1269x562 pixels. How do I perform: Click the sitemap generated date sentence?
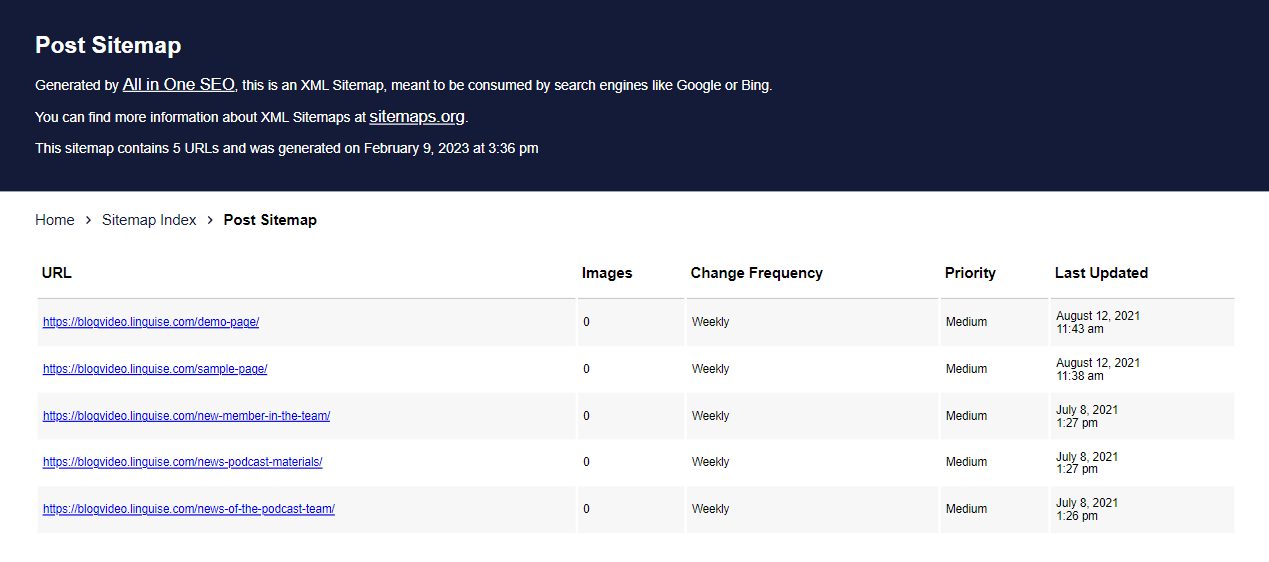[x=287, y=148]
